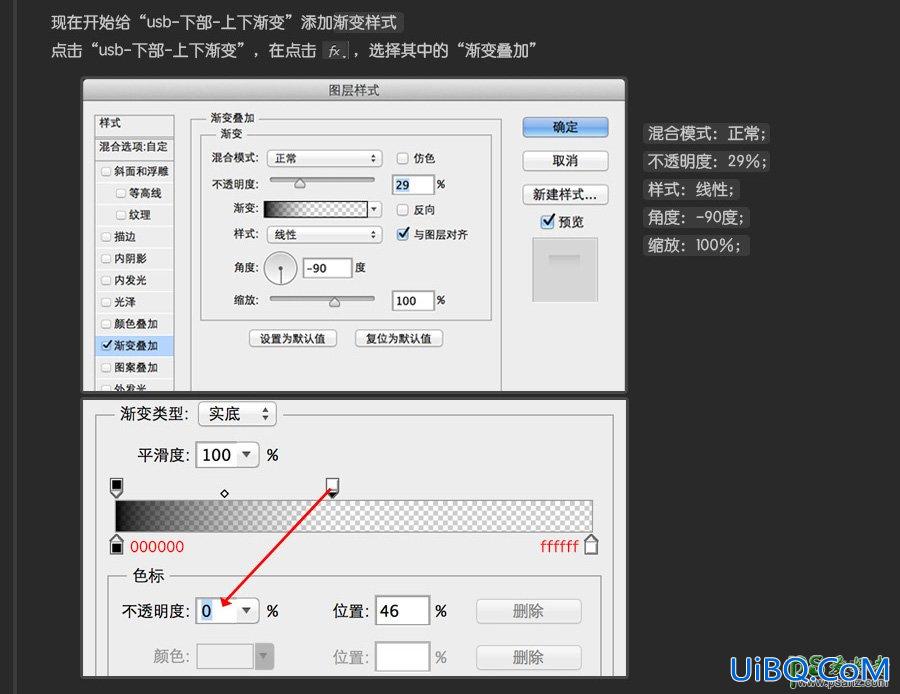Click the opacity midpoint diamond marker
This screenshot has height=694, width=900.
pyautogui.click(x=224, y=493)
